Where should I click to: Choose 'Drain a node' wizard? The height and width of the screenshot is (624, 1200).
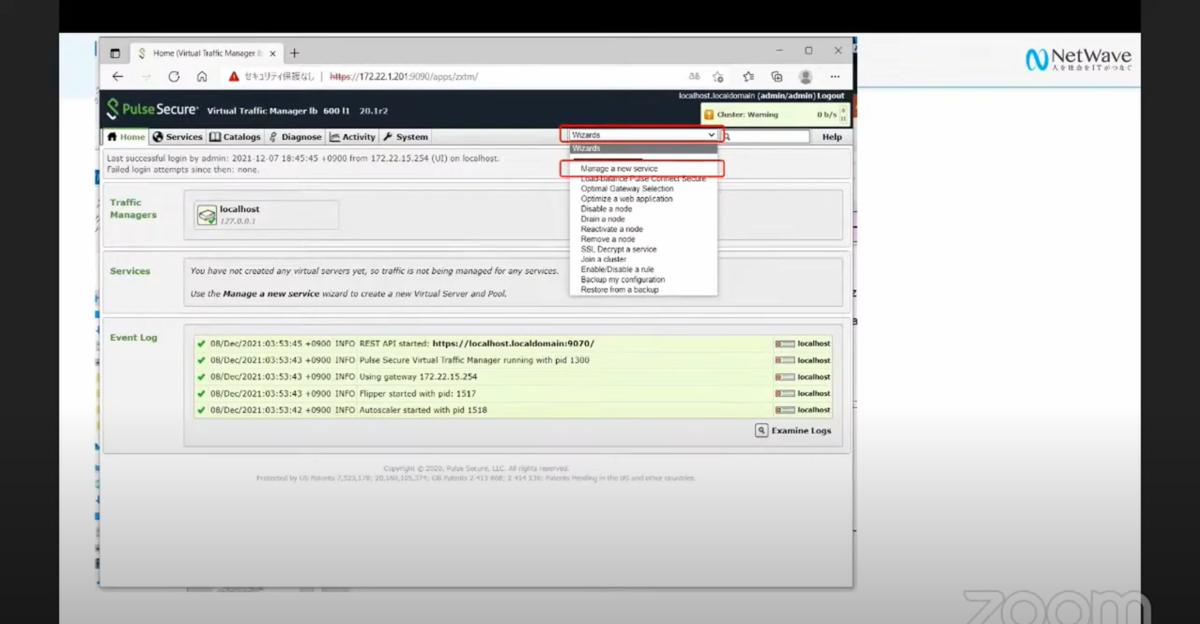pyautogui.click(x=602, y=219)
